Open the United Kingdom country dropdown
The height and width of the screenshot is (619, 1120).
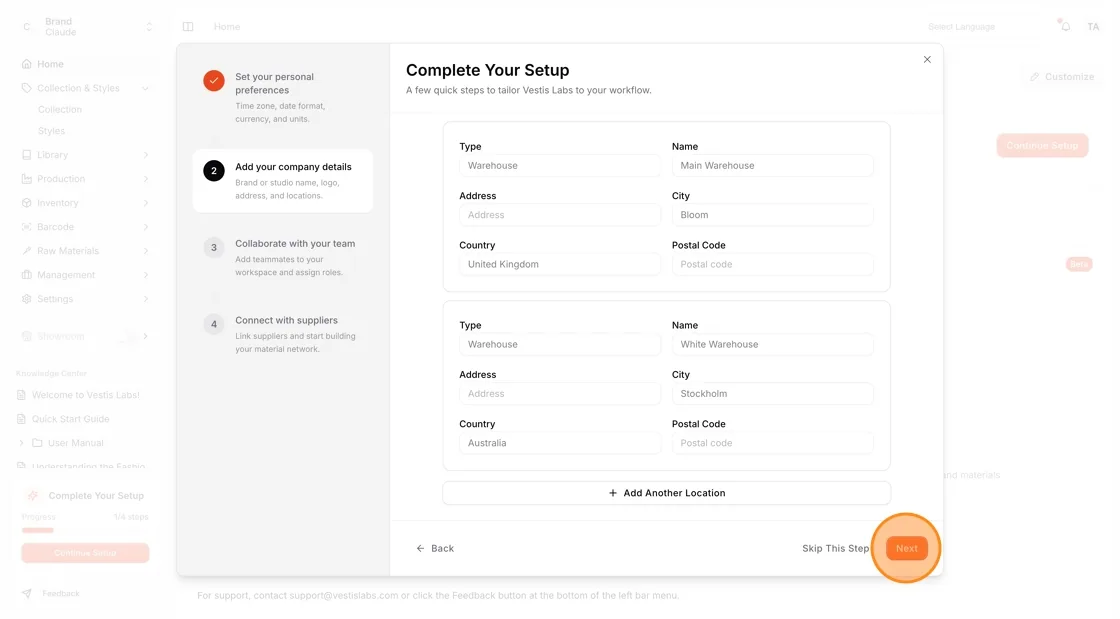[560, 264]
